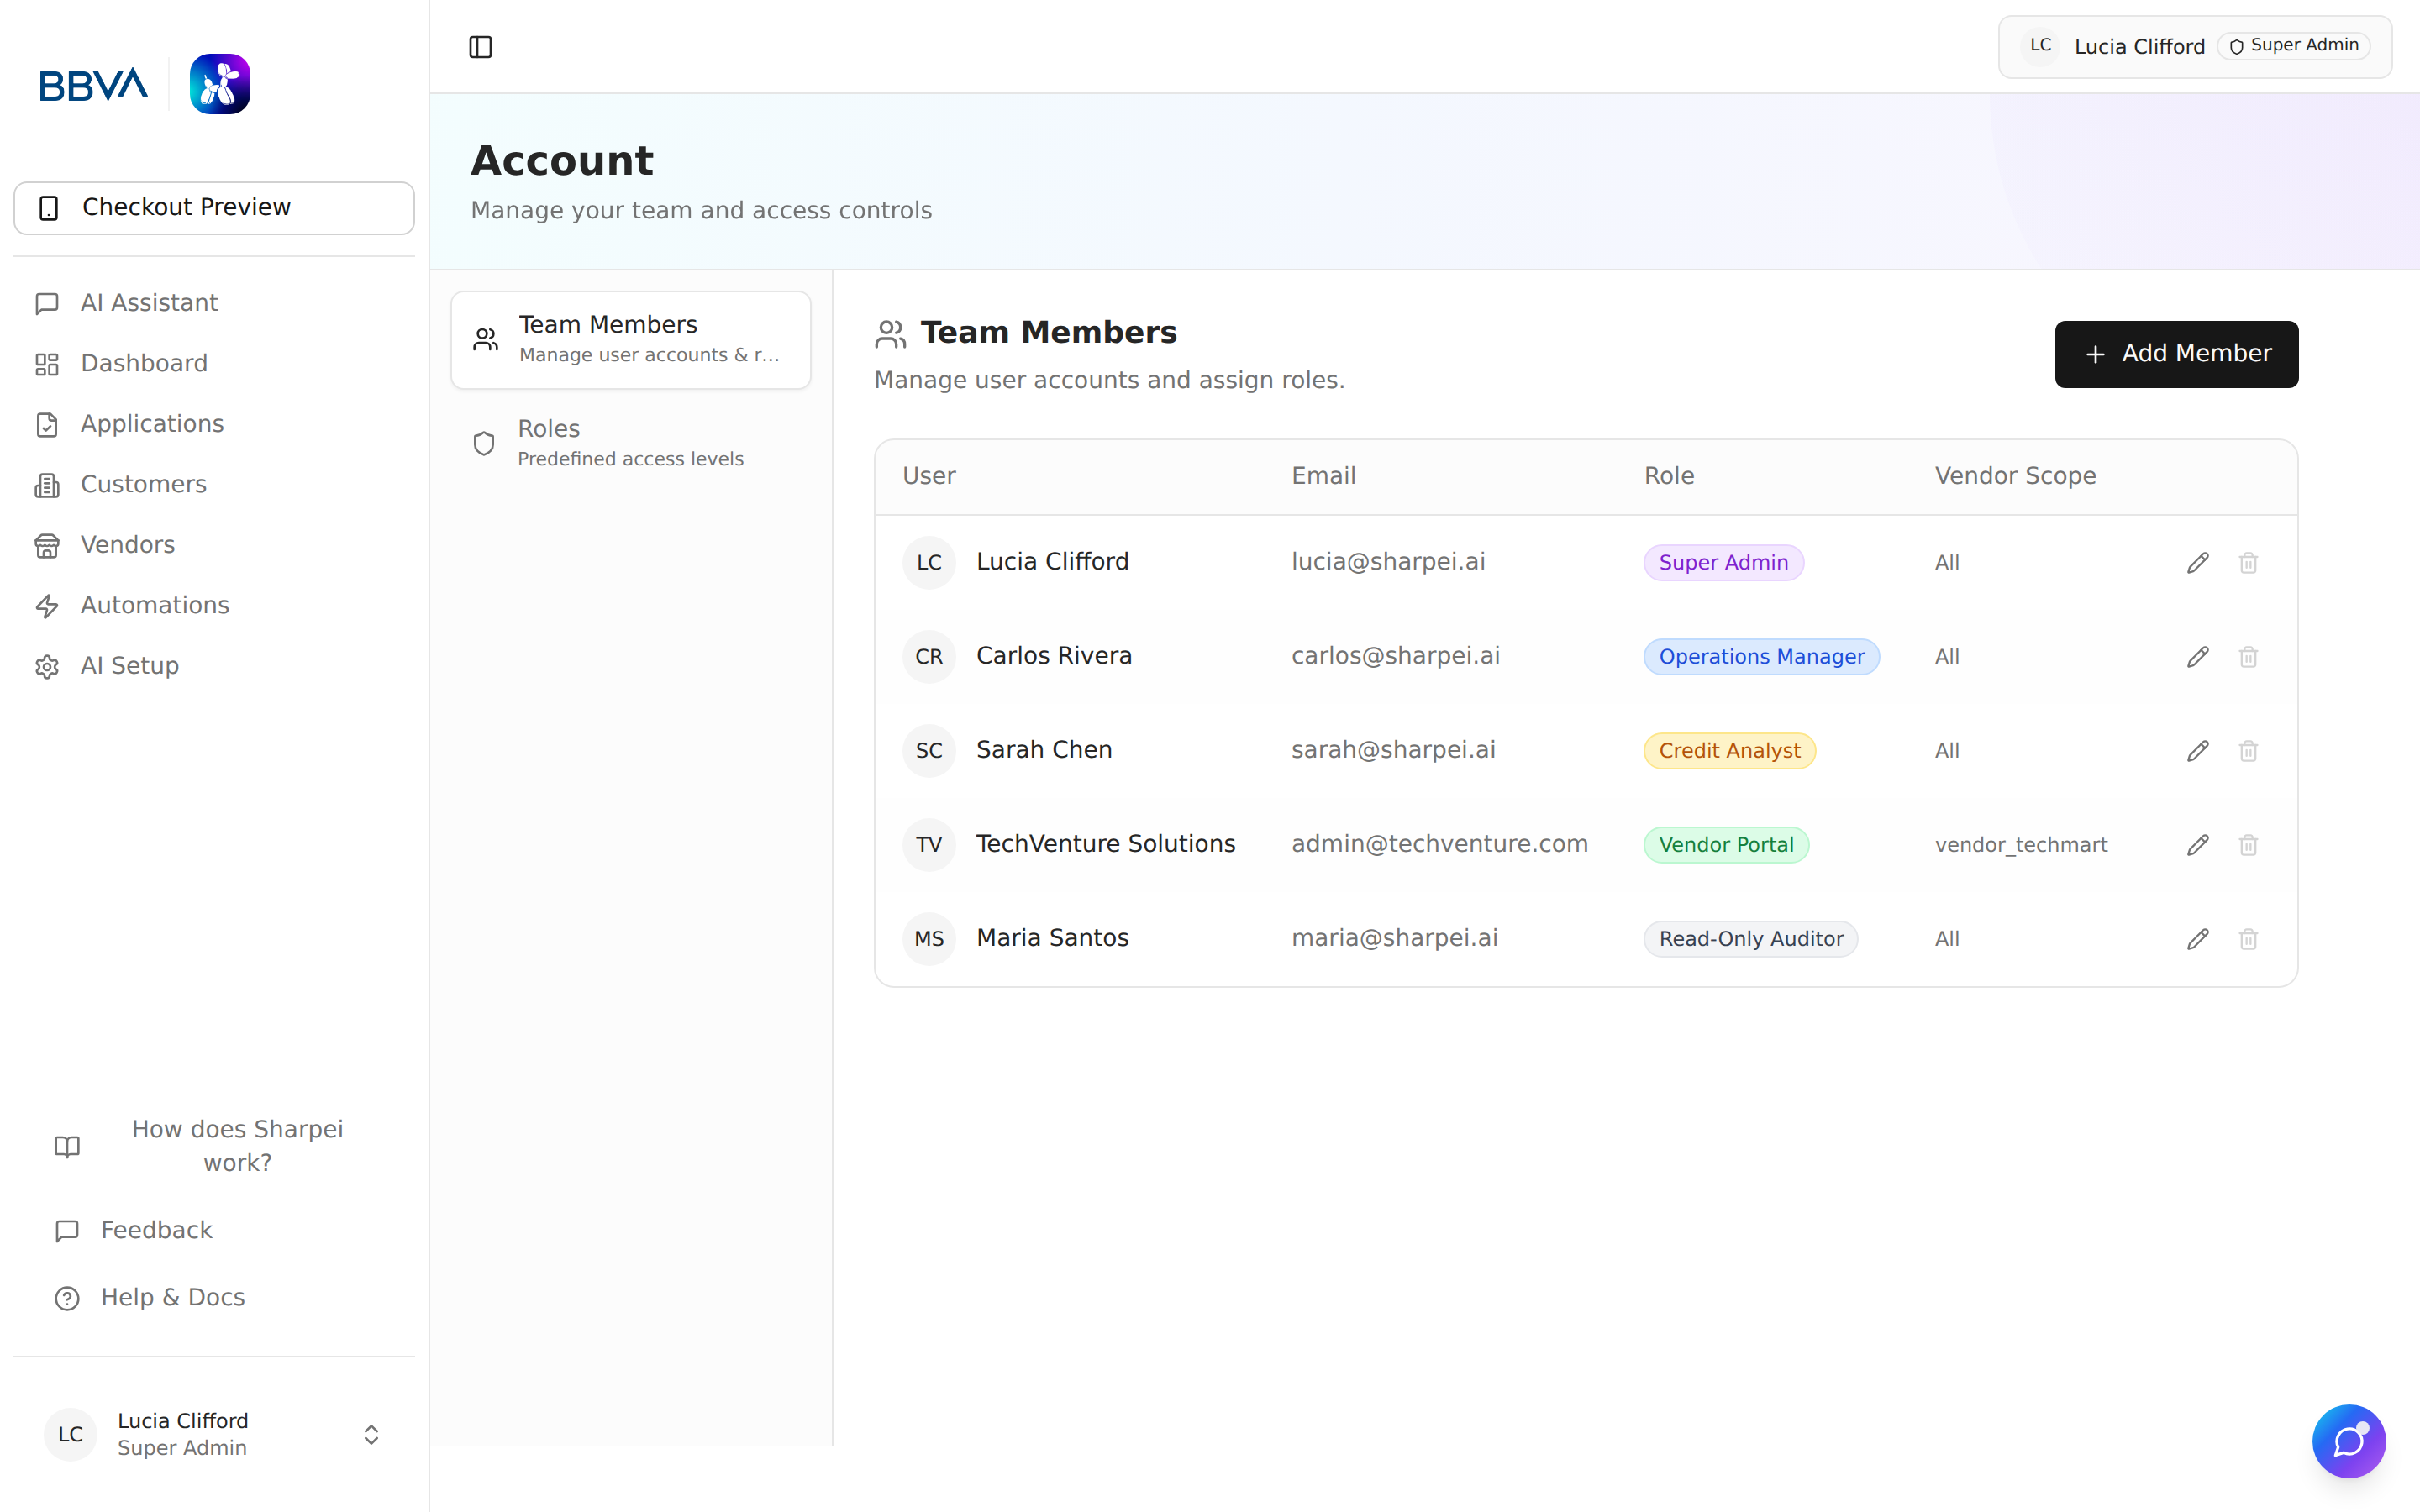This screenshot has height=1512, width=2420.
Task: Open the Vendors section
Action: pos(127,545)
